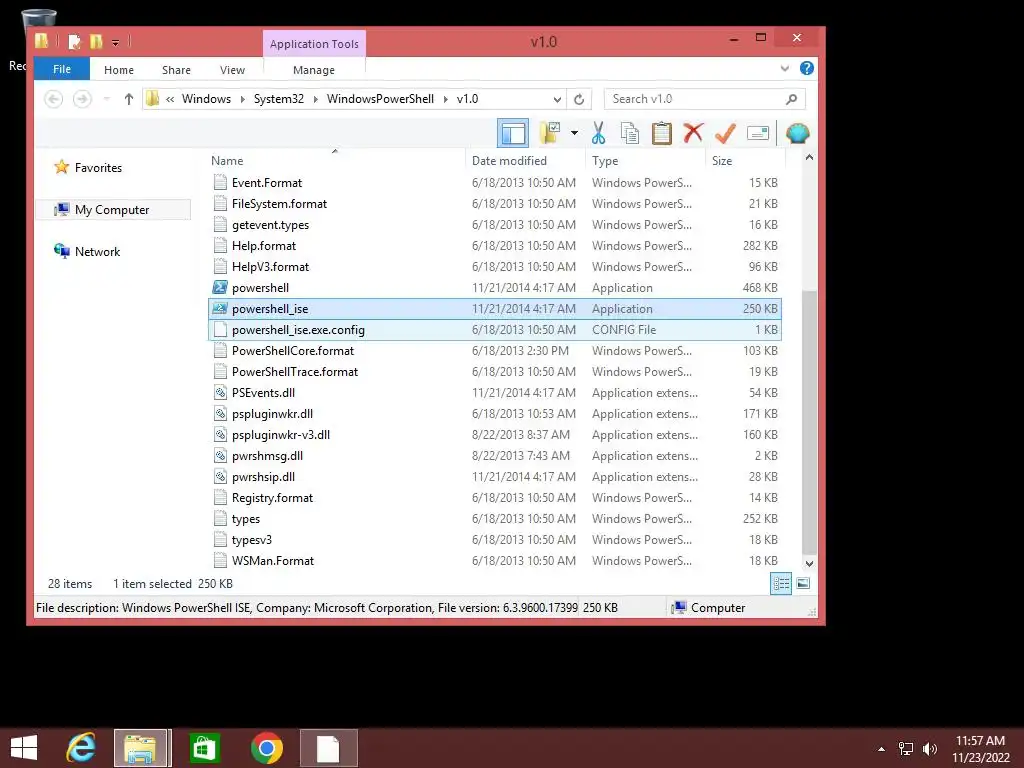This screenshot has height=768, width=1024.
Task: Click the Properties icon in quick access toolbar
Action: pyautogui.click(x=74, y=42)
